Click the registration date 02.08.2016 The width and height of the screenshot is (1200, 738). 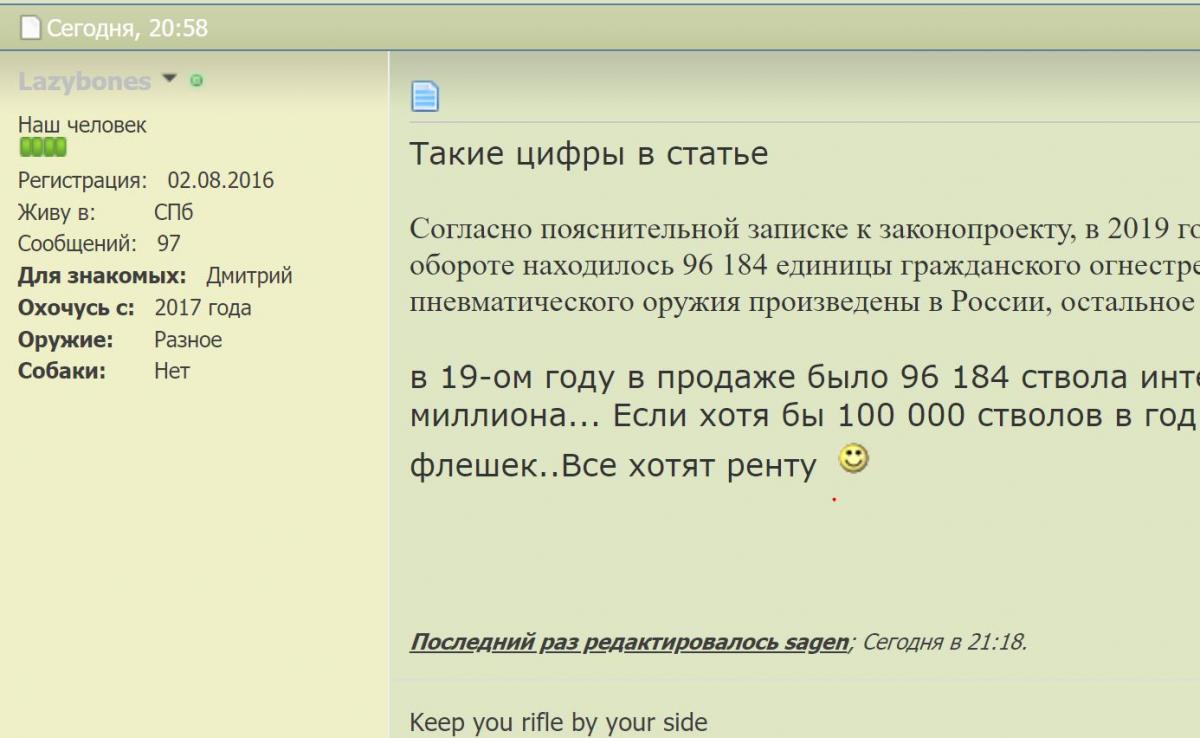coord(220,181)
